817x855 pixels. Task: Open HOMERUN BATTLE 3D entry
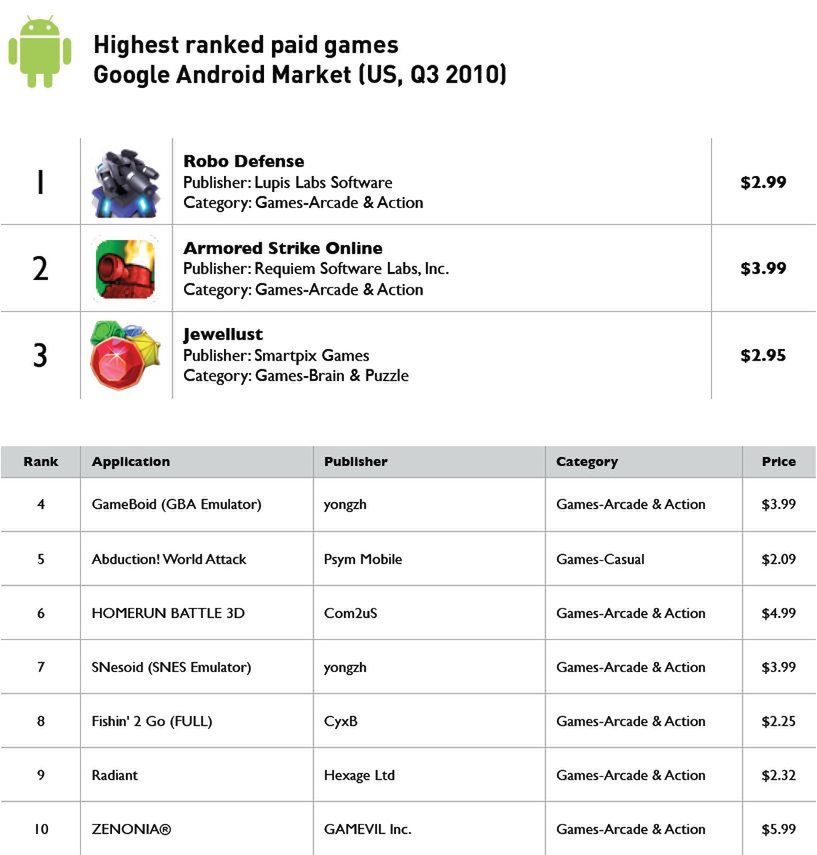pos(168,613)
